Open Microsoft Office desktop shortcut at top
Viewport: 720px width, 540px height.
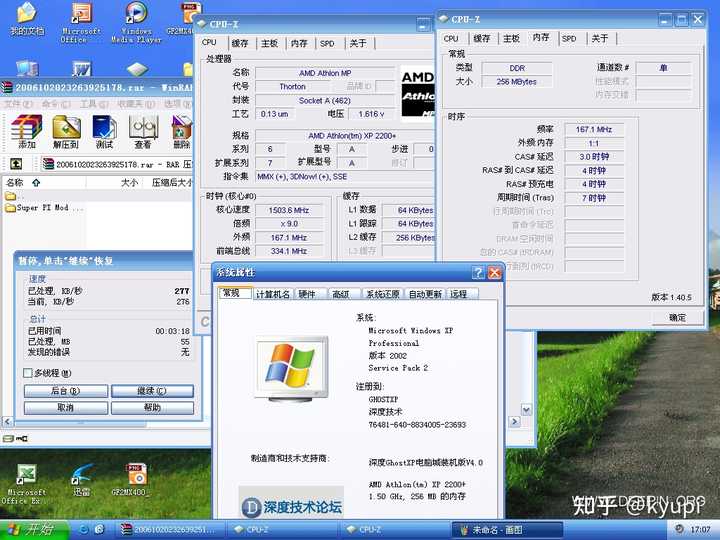click(x=81, y=22)
